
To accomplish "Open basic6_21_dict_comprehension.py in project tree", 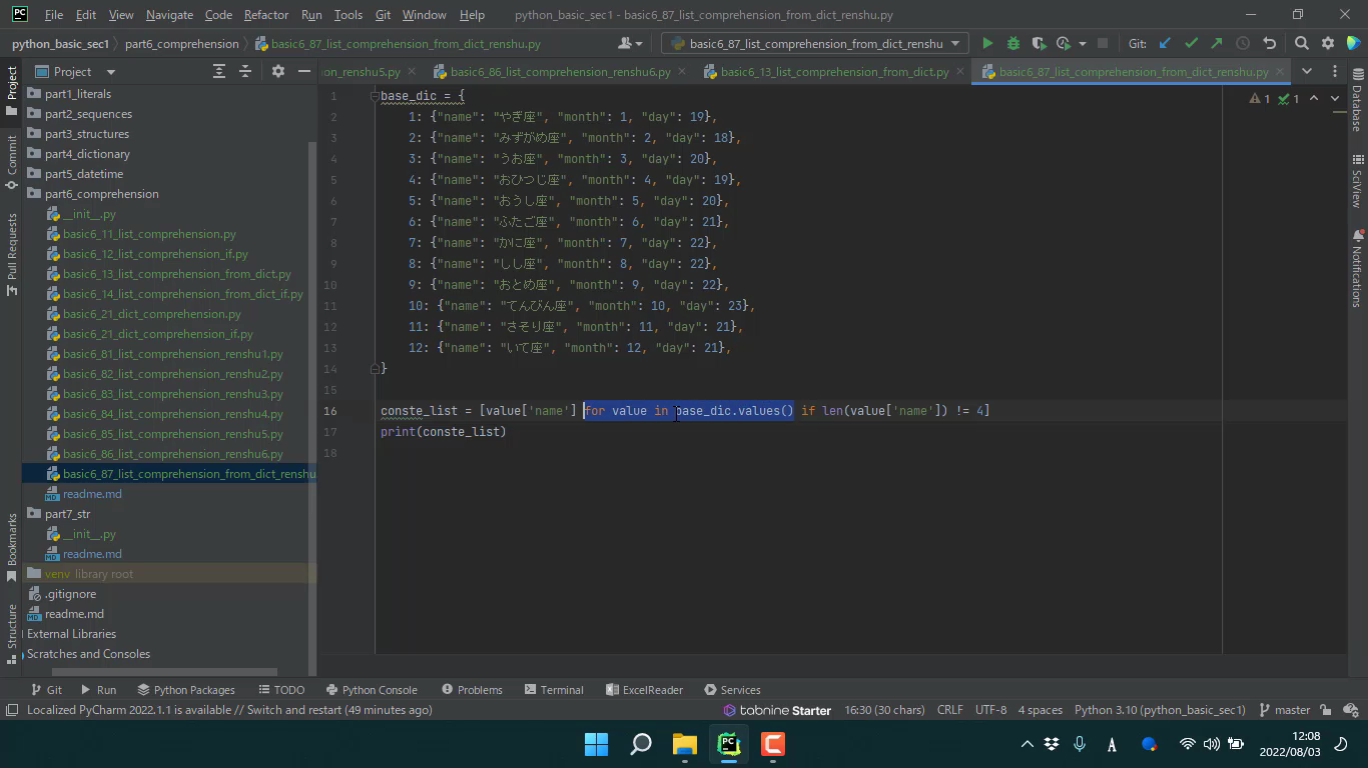I will click(x=152, y=314).
